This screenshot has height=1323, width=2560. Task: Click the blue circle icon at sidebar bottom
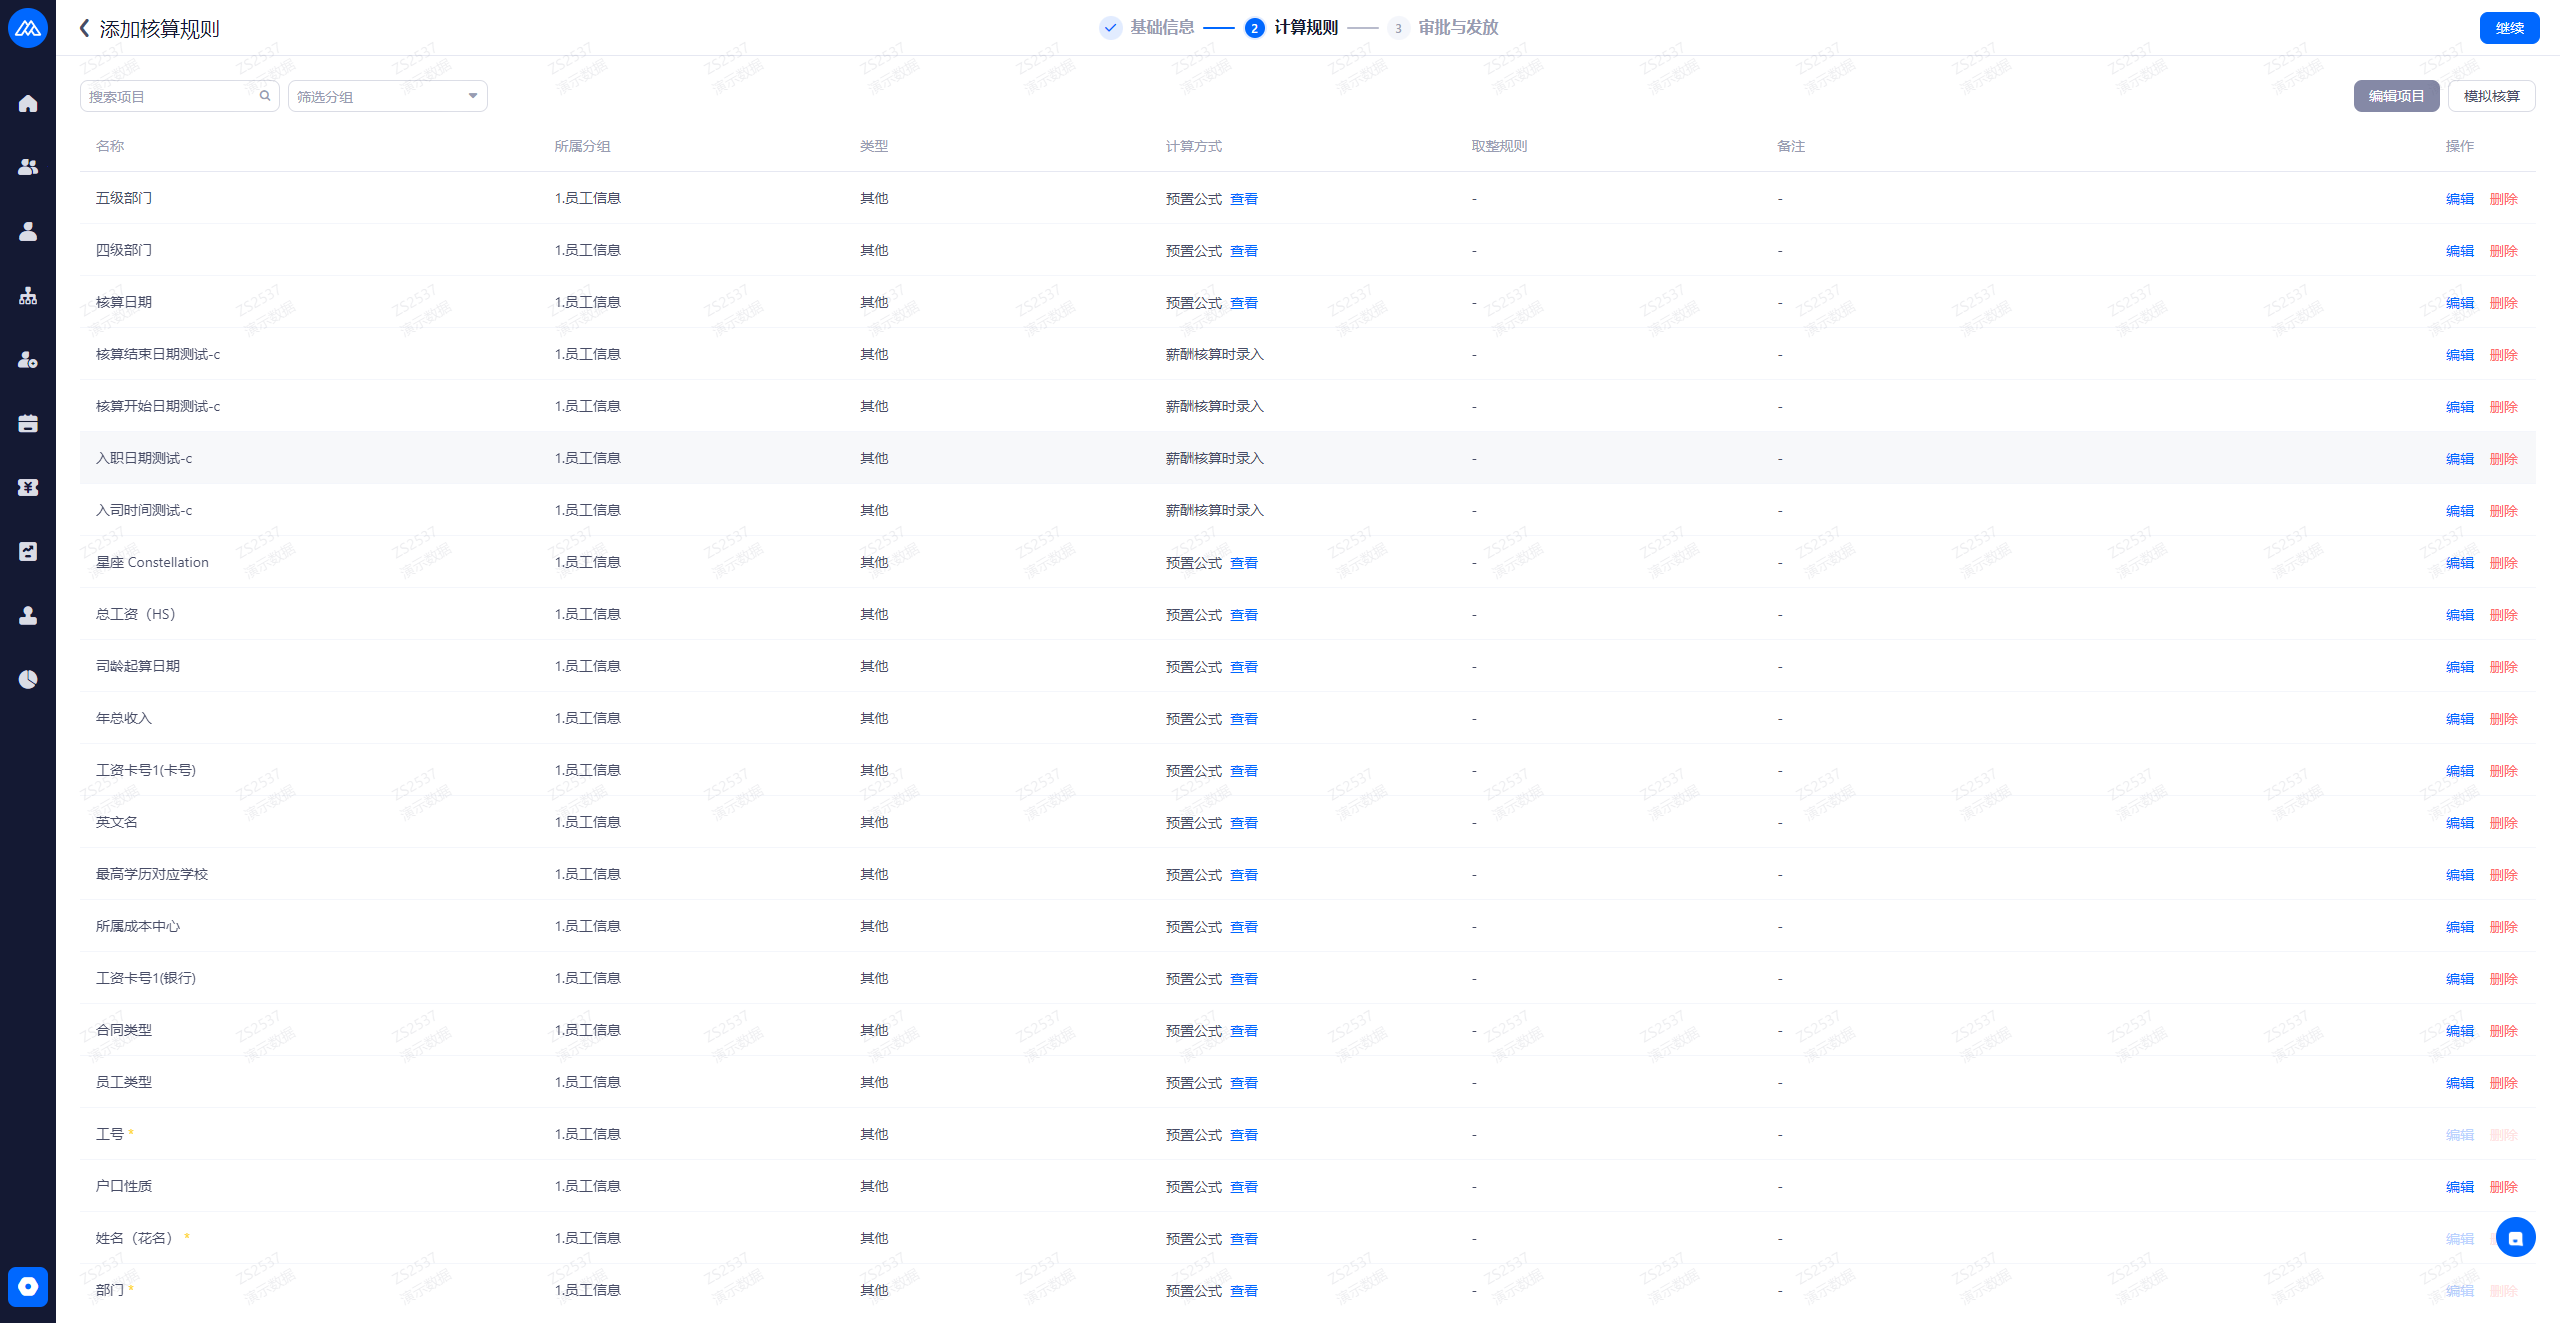[x=28, y=1286]
